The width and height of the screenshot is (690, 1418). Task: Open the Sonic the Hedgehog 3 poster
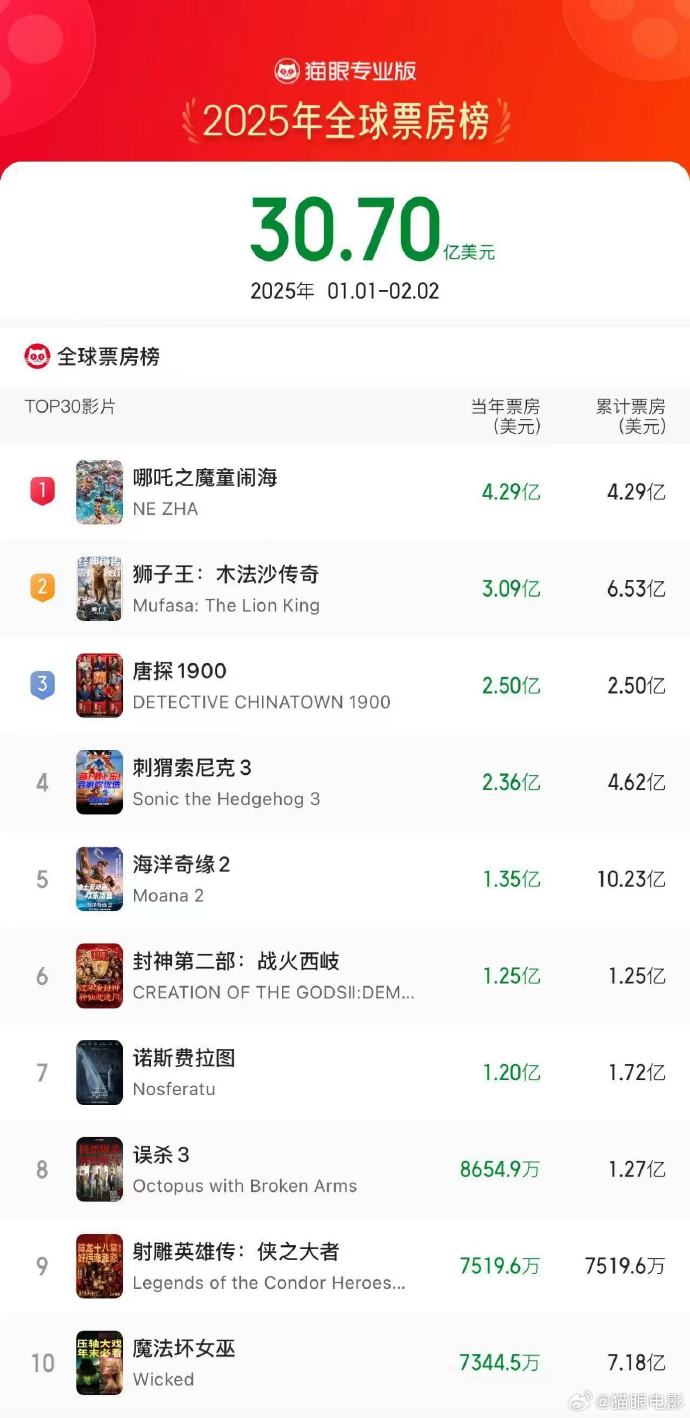(x=99, y=782)
